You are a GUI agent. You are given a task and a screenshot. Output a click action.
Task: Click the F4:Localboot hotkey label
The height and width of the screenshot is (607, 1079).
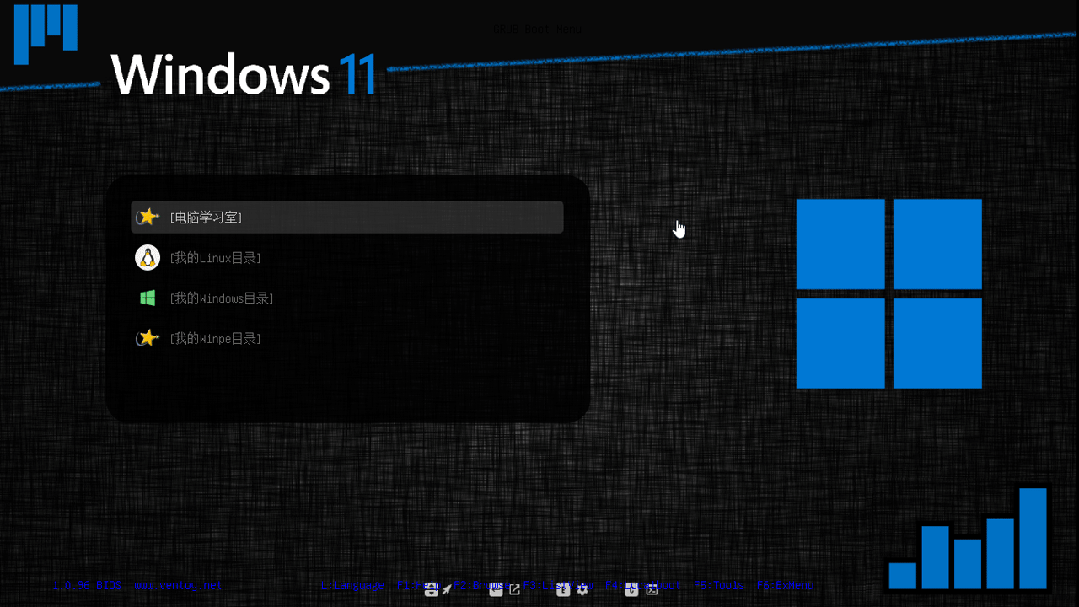[643, 586]
